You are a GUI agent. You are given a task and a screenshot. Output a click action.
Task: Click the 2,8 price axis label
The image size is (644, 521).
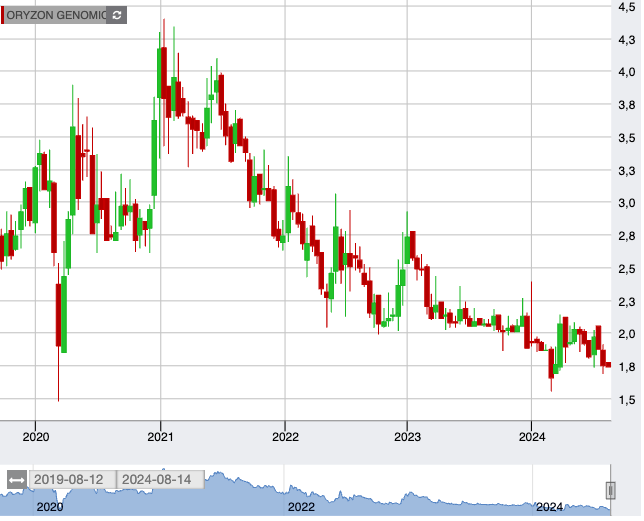coord(627,236)
